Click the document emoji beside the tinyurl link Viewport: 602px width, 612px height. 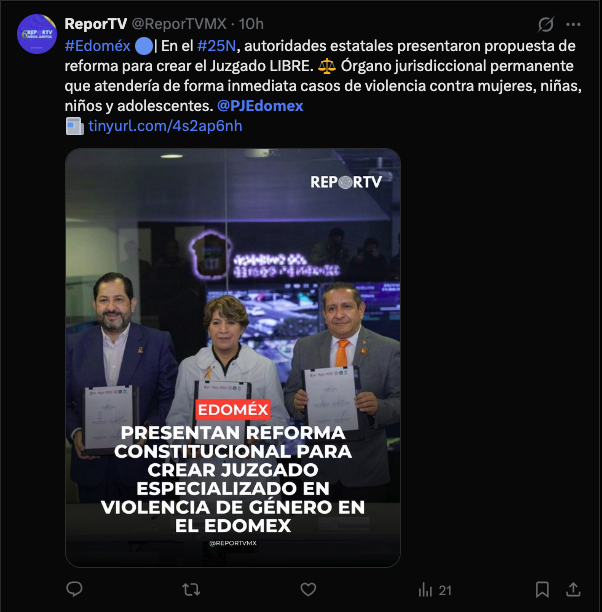click(x=75, y=126)
